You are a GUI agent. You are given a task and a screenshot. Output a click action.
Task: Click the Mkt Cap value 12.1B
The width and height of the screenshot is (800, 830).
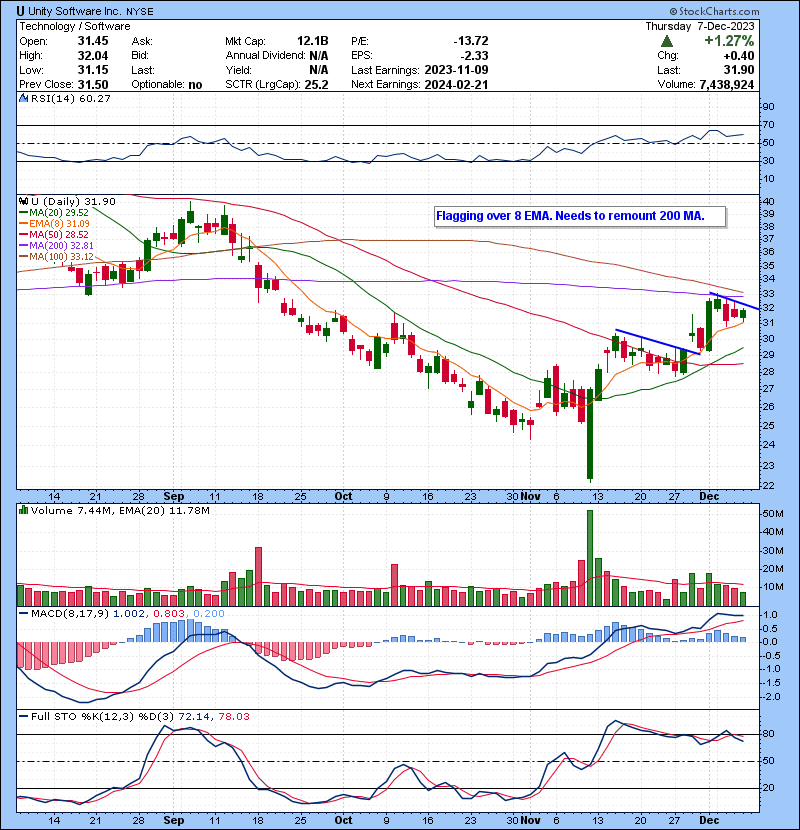(312, 41)
